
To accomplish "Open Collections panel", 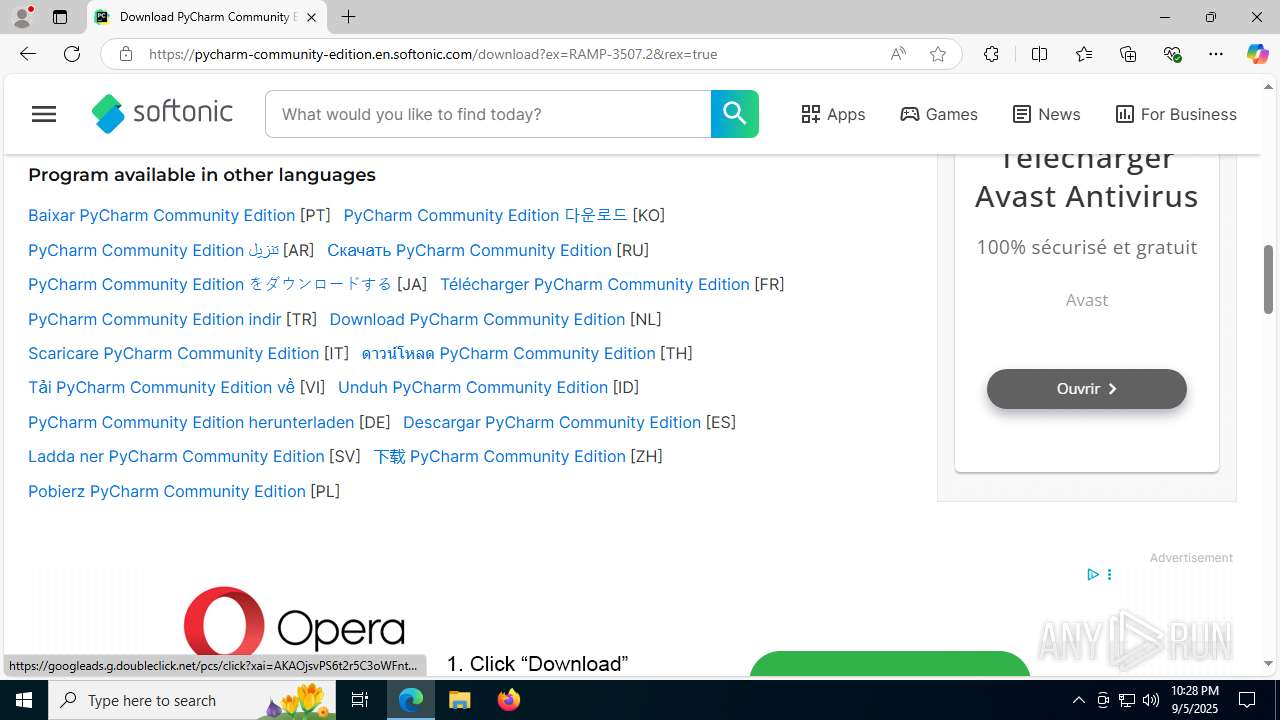I will click(1128, 54).
